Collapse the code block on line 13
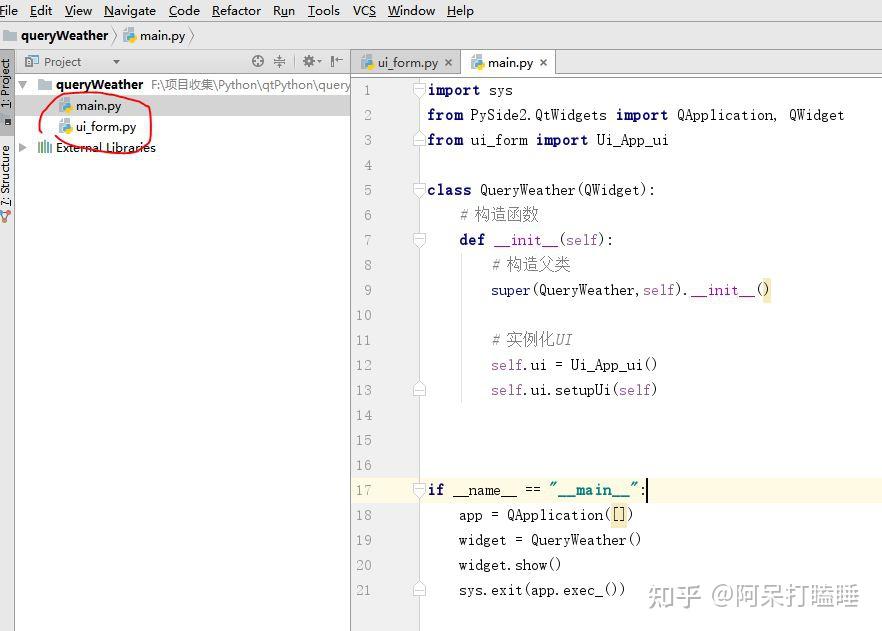 point(419,390)
